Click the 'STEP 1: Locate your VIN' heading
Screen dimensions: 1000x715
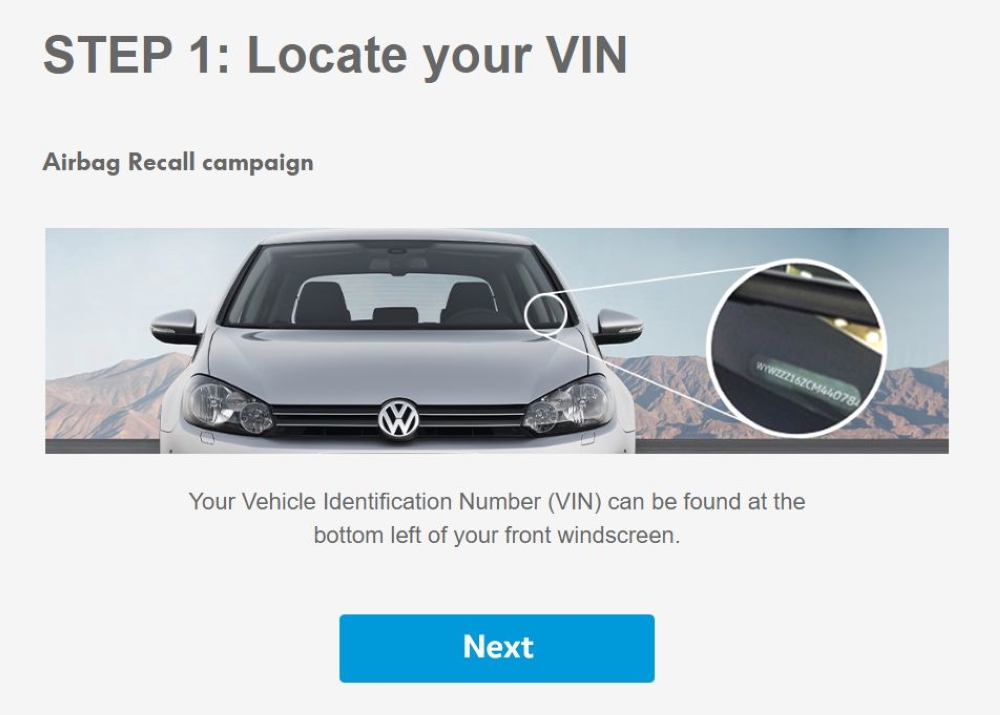[335, 55]
